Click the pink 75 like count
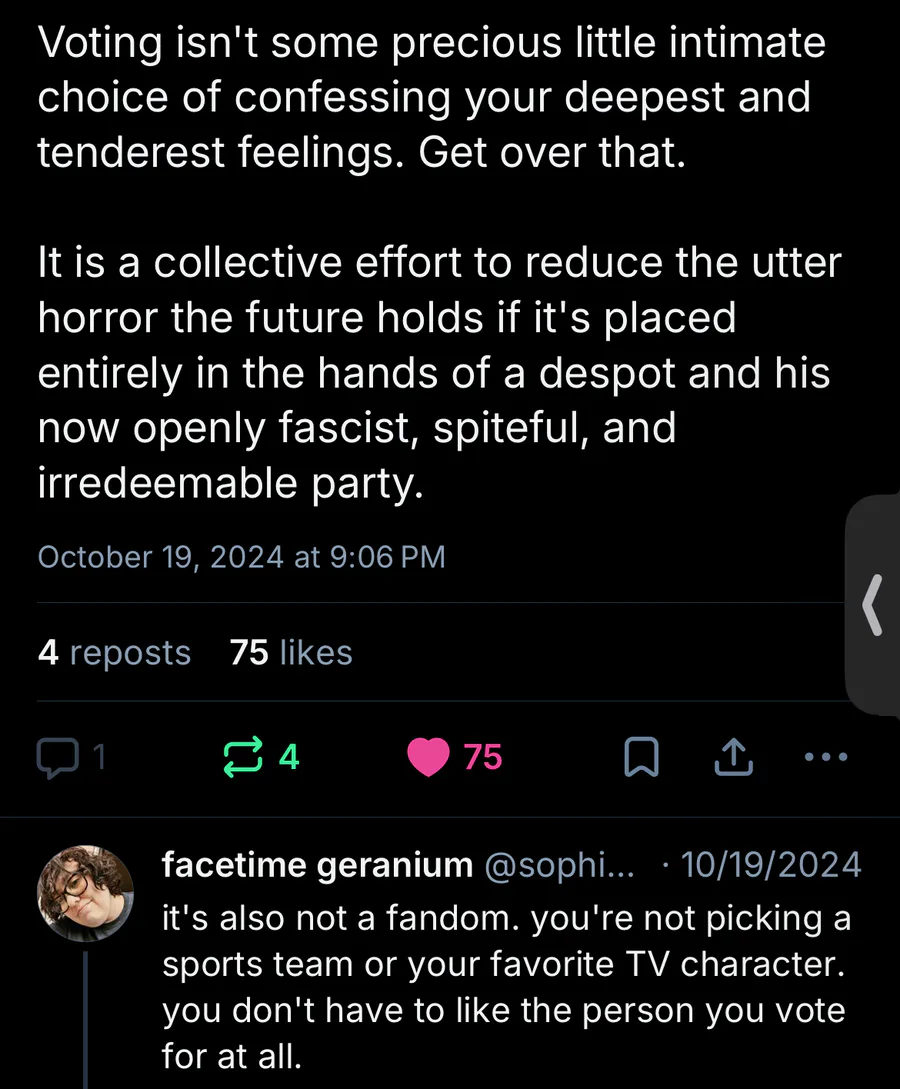The height and width of the screenshot is (1089, 900). pos(483,758)
